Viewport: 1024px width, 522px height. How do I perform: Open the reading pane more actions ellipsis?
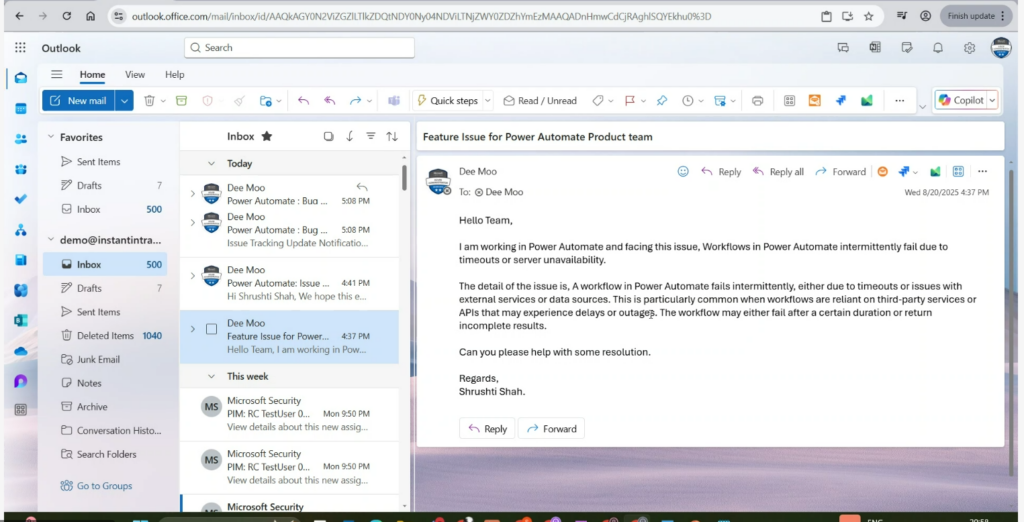point(982,171)
